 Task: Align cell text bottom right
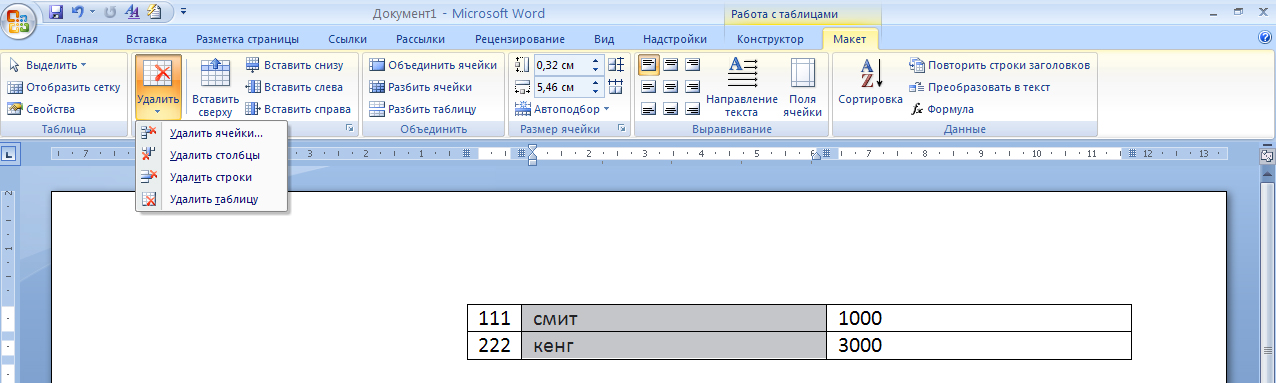pos(692,109)
